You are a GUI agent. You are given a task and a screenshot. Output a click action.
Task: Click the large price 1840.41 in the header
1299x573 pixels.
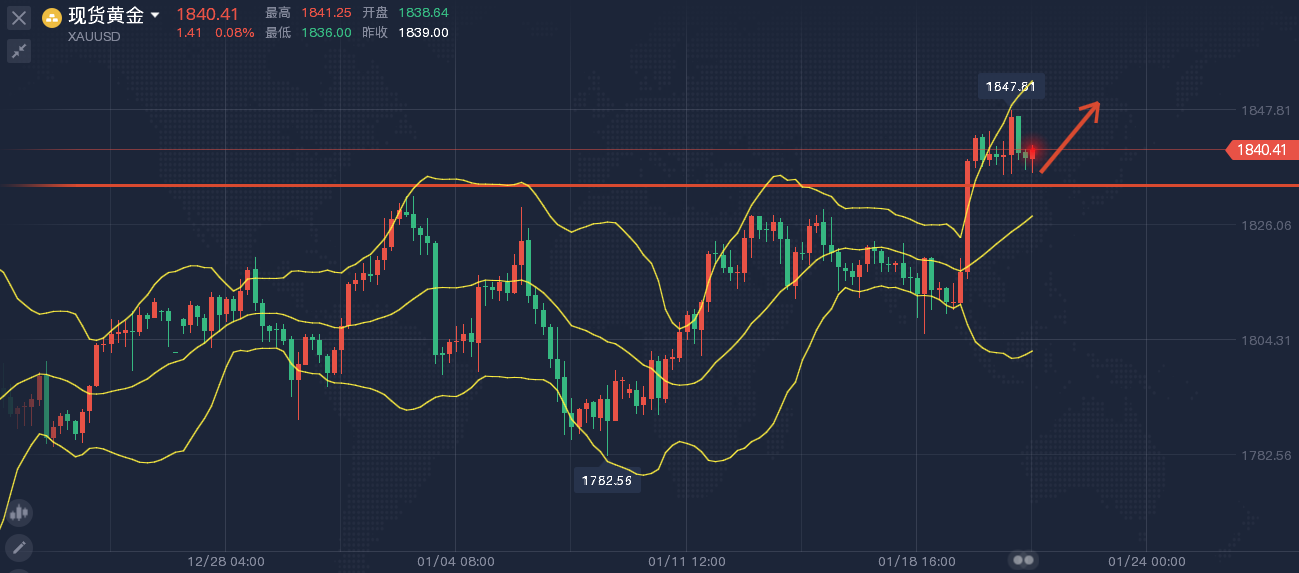[207, 14]
